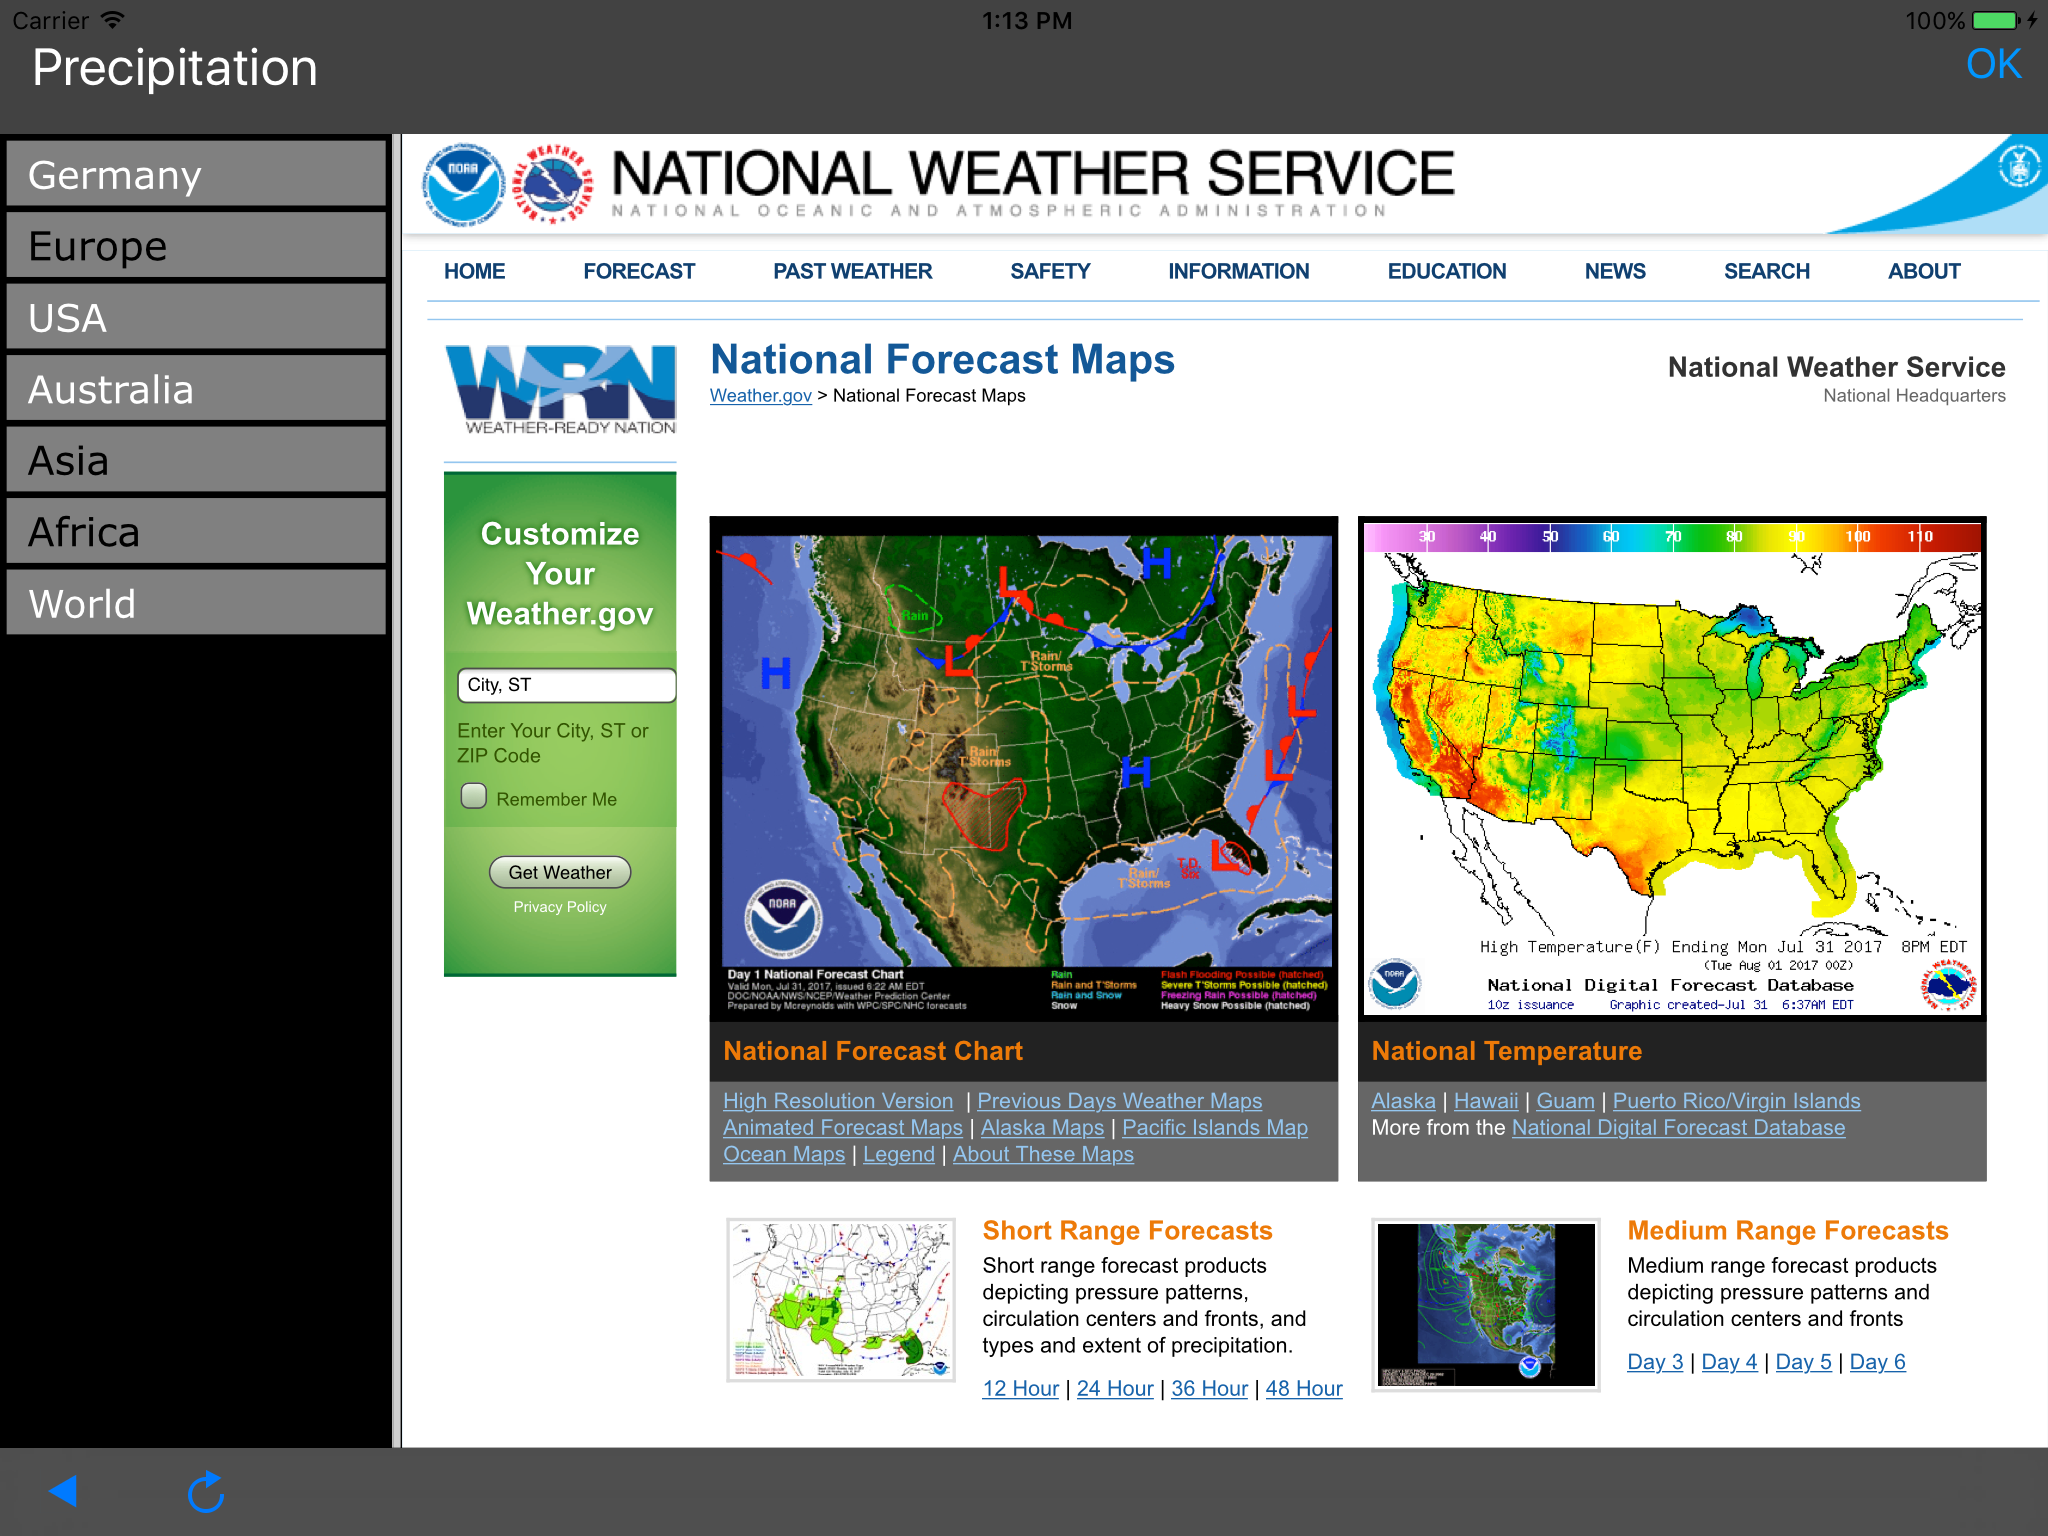Open the Medium Range Forecasts thumbnail
This screenshot has height=1536, width=2048.
[x=1486, y=1303]
